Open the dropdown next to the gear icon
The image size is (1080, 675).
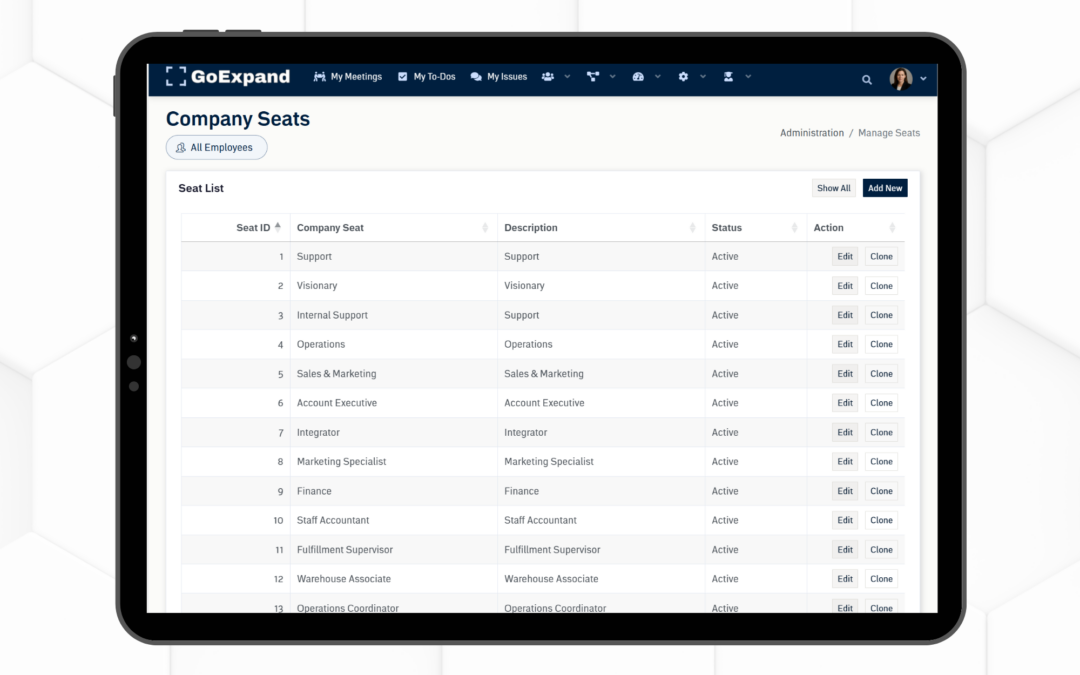pos(702,76)
